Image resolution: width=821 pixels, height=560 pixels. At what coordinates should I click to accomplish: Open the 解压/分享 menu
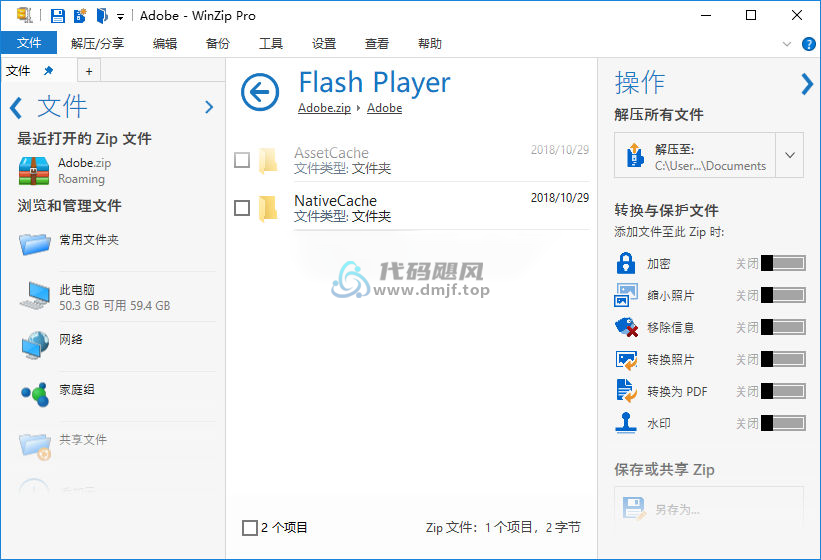coord(97,43)
